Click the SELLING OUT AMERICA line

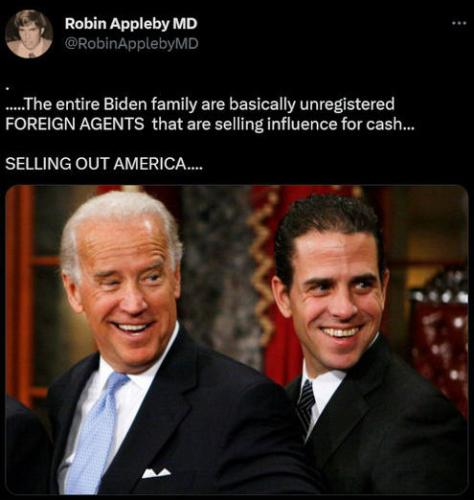pyautogui.click(x=104, y=164)
